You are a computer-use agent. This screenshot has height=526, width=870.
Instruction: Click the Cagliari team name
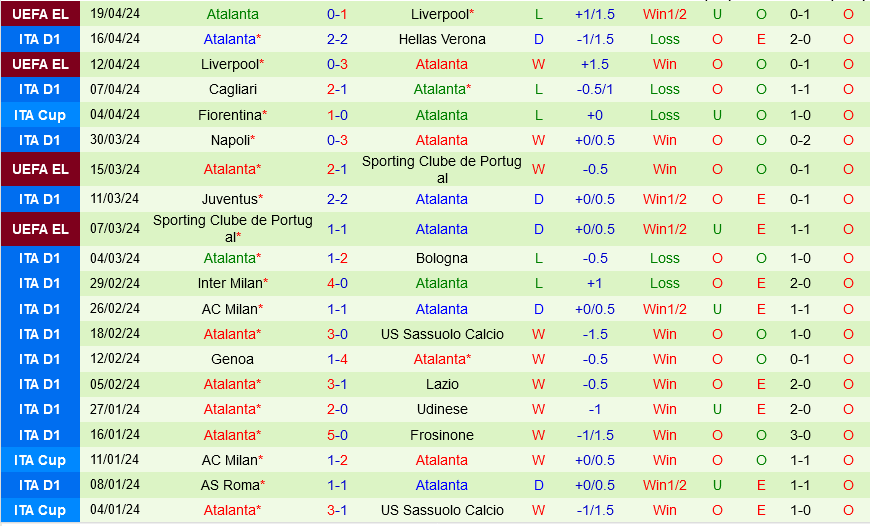[232, 89]
